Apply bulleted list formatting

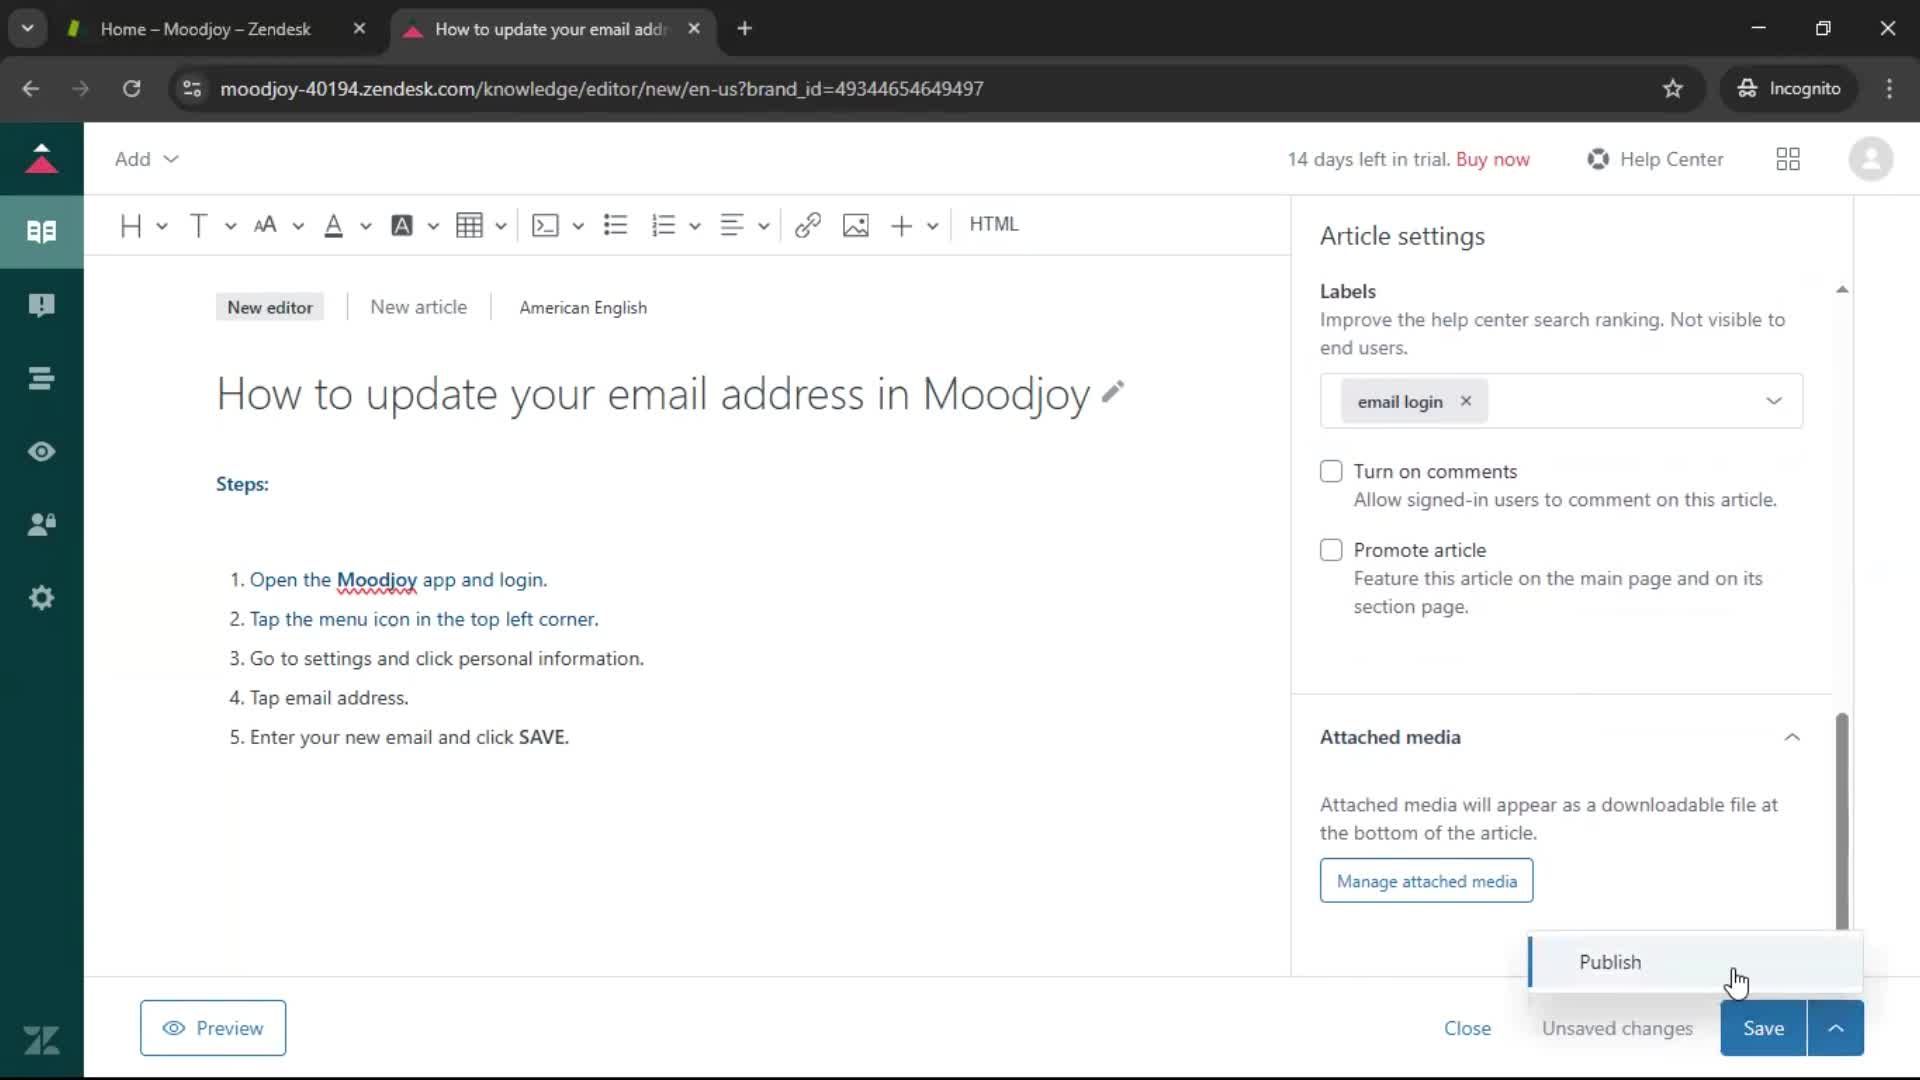616,225
